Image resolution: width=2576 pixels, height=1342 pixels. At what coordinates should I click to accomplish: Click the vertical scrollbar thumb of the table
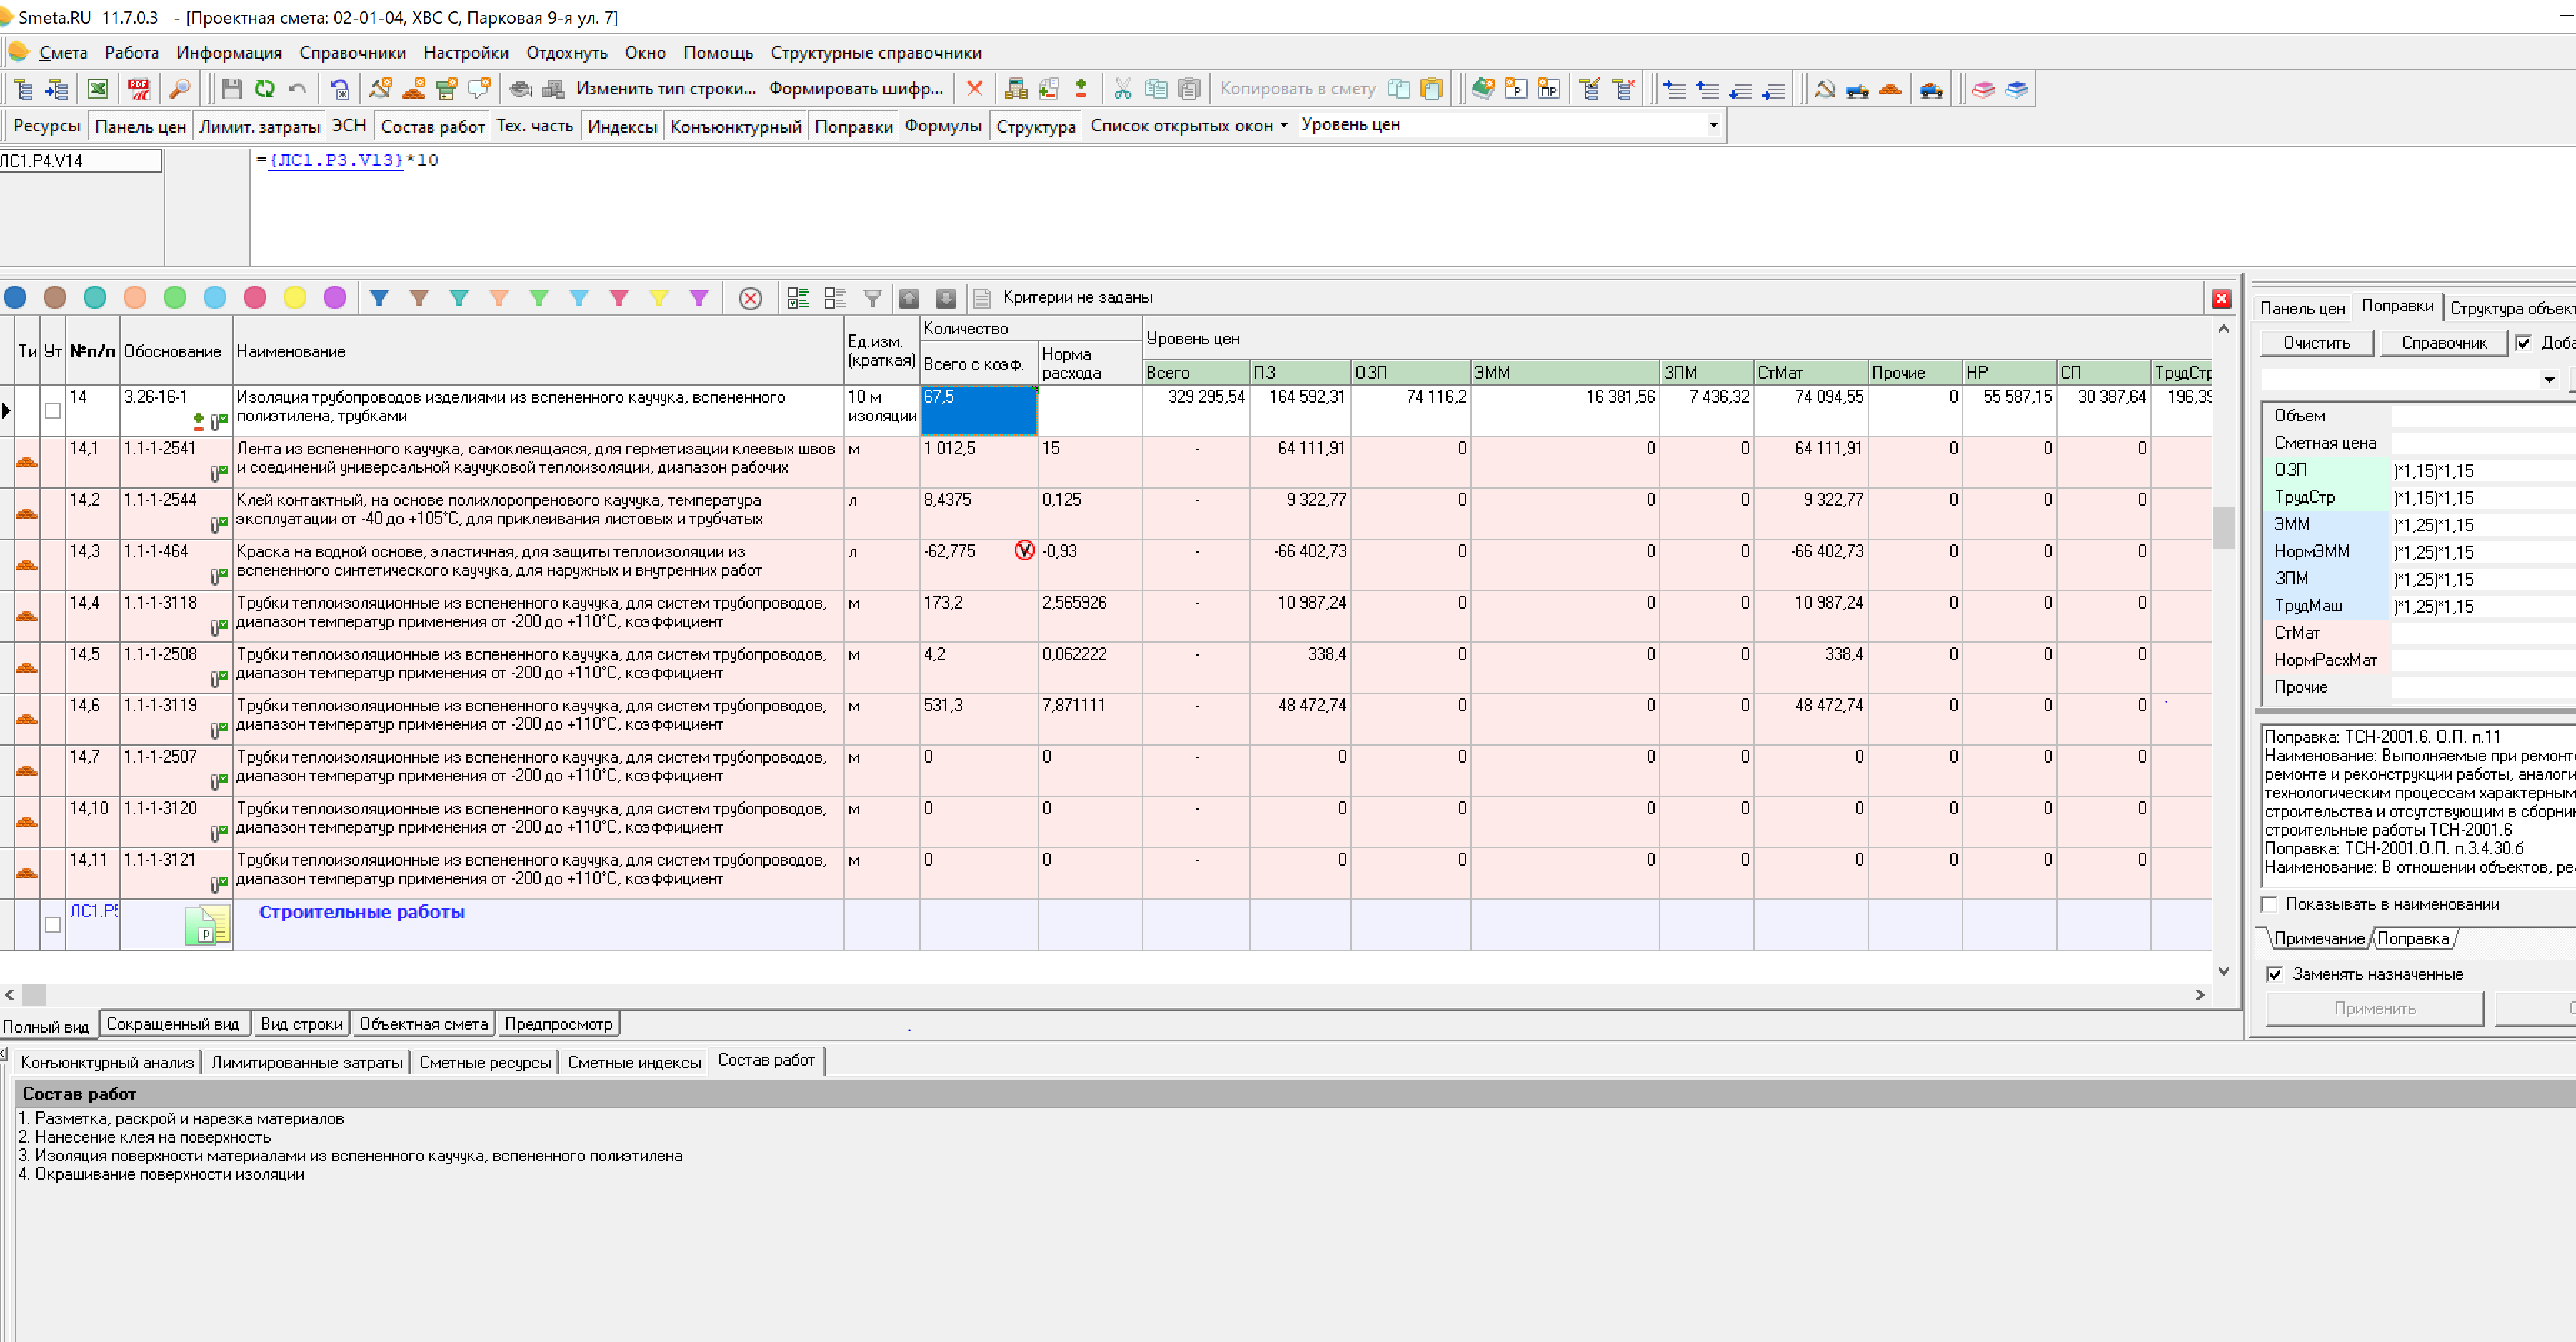2223,527
